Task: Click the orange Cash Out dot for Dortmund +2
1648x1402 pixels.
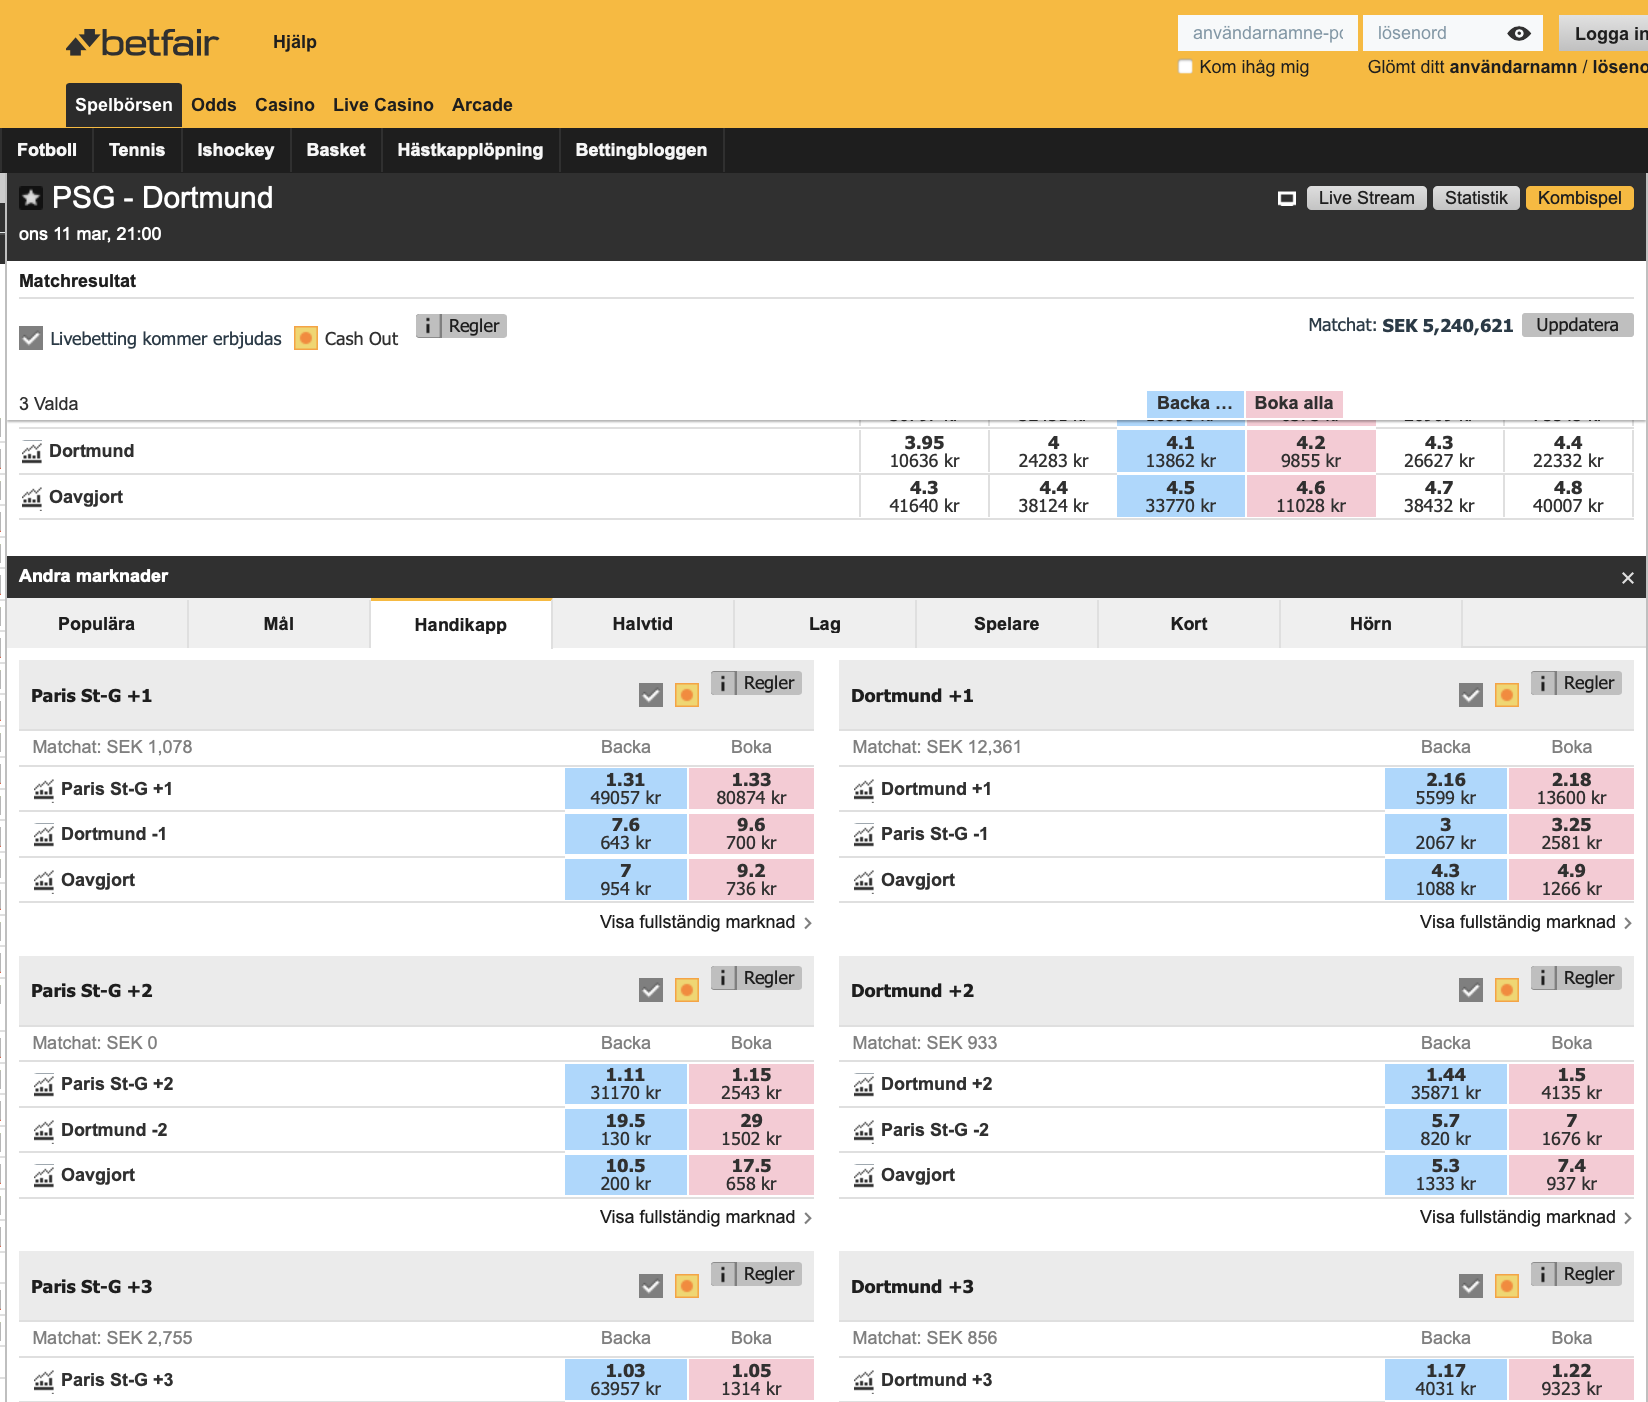Action: coord(1507,990)
